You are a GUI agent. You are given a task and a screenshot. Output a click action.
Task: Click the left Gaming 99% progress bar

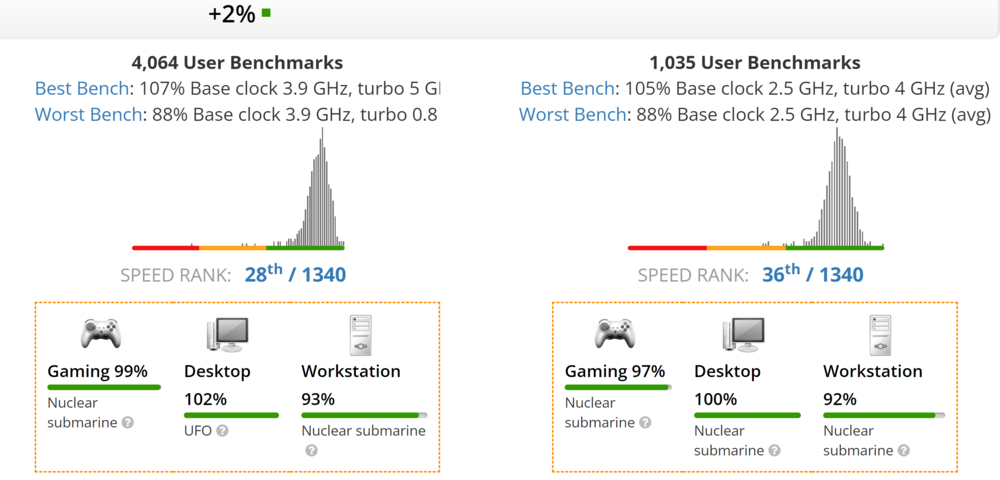pos(104,387)
